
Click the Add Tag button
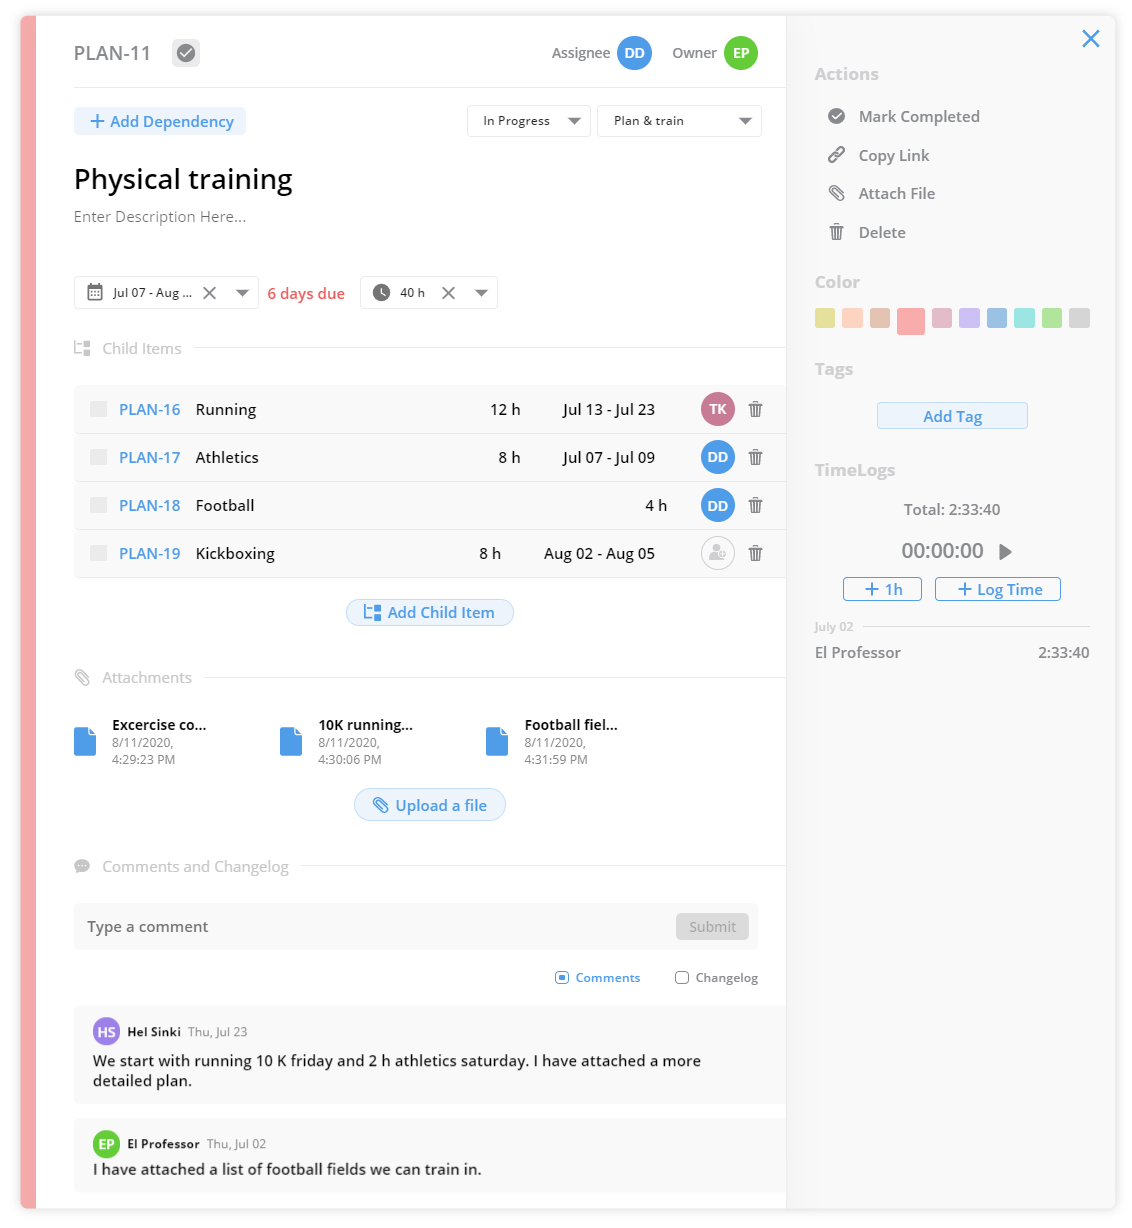click(x=952, y=416)
